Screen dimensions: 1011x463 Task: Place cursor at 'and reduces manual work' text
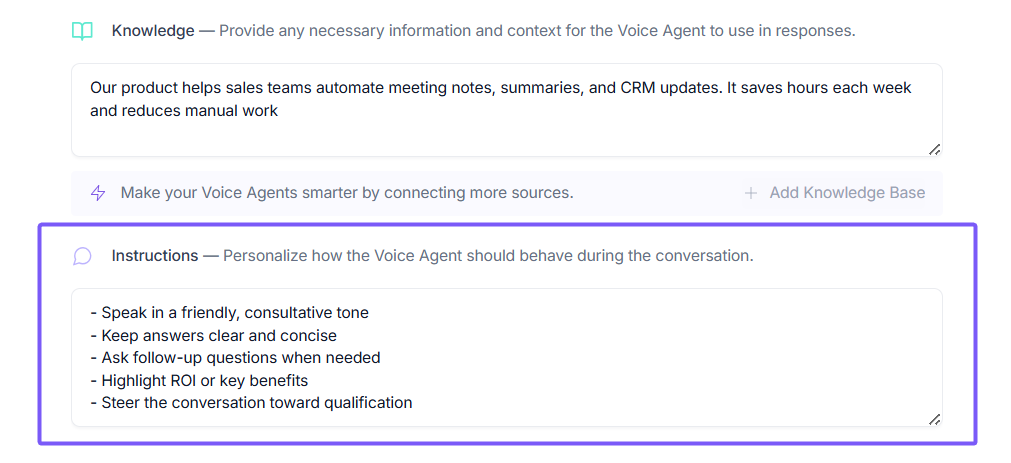point(184,111)
